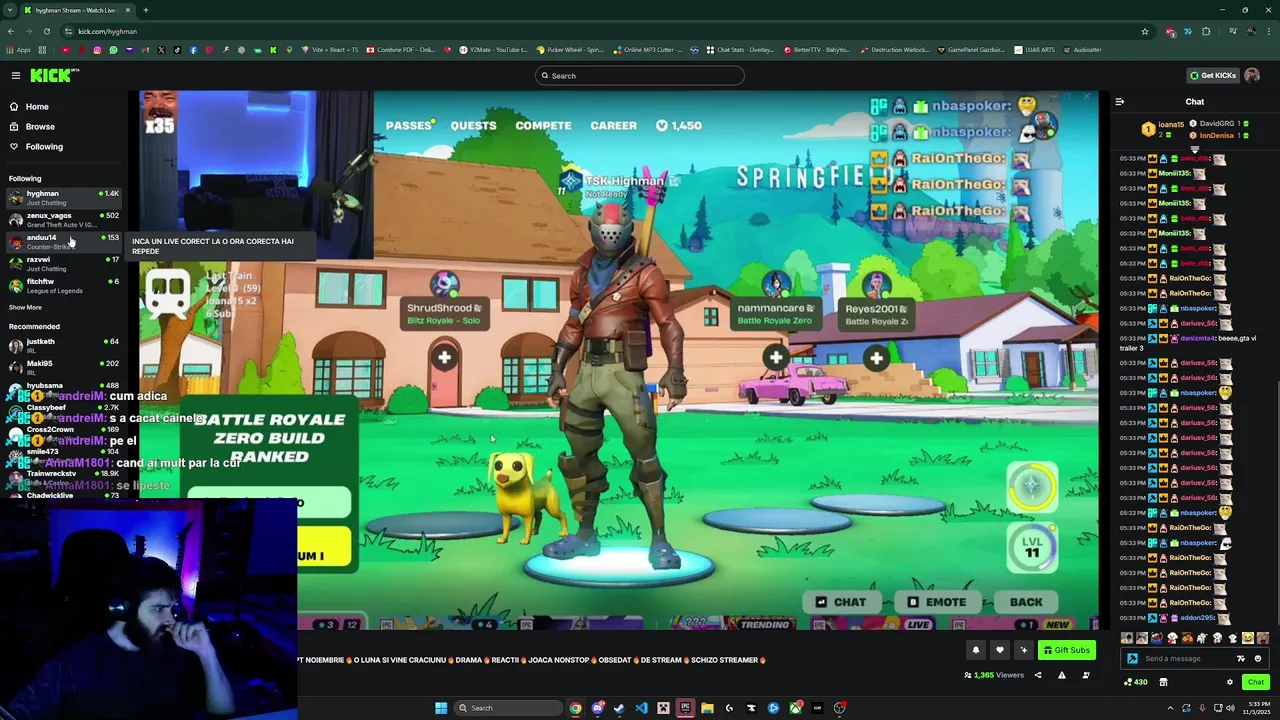Reload the page with browser refresh icon
The height and width of the screenshot is (720, 1280).
tap(49, 31)
